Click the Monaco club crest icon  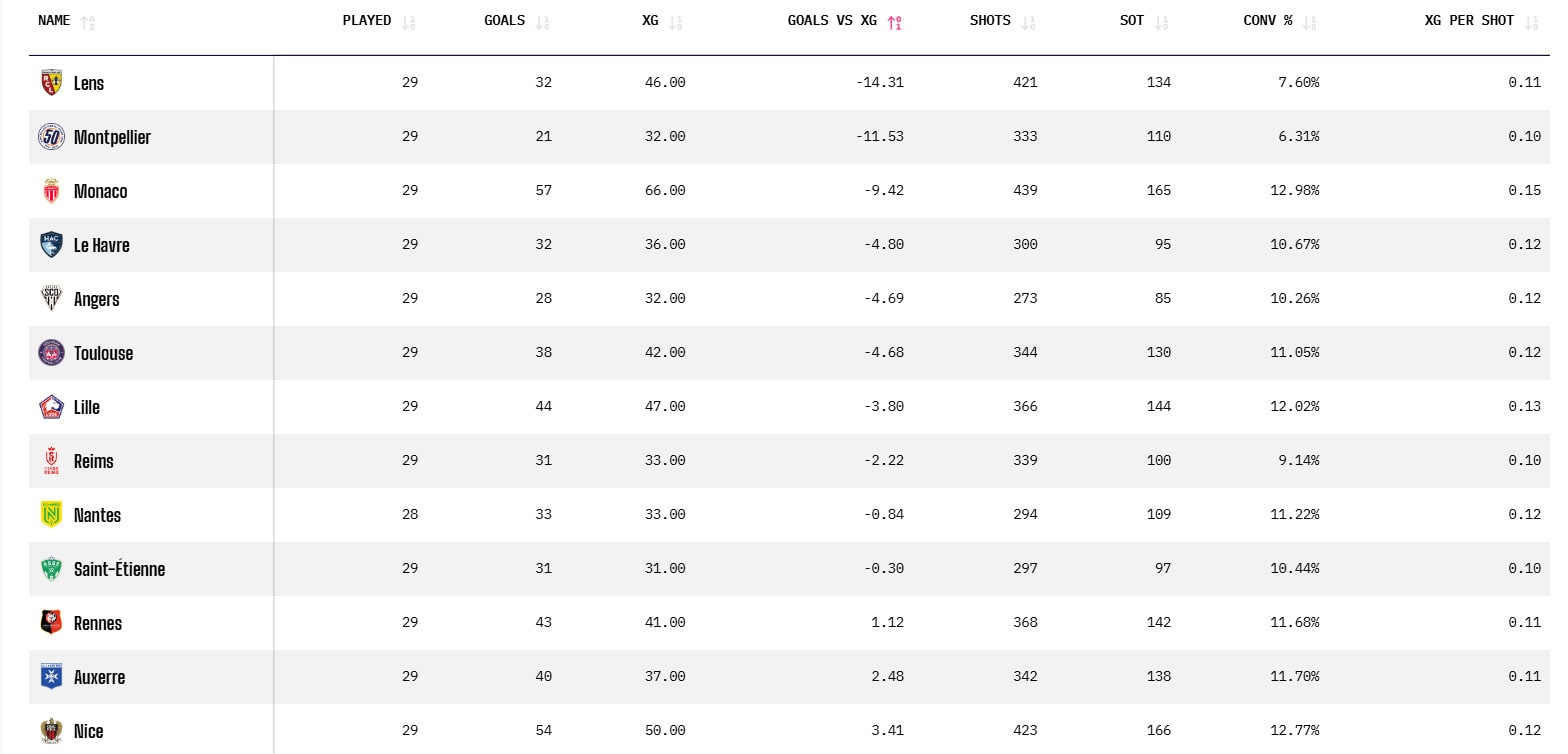[51, 191]
